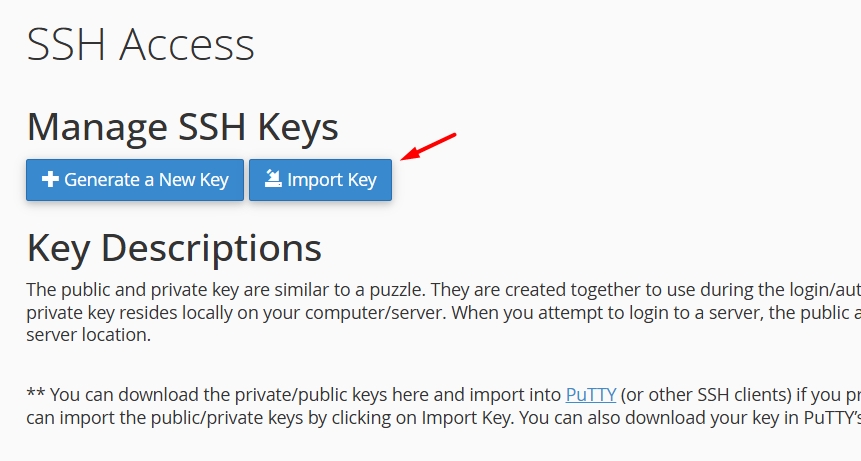Image resolution: width=861 pixels, height=461 pixels.
Task: Click the plus icon on Generate button
Action: pyautogui.click(x=50, y=181)
